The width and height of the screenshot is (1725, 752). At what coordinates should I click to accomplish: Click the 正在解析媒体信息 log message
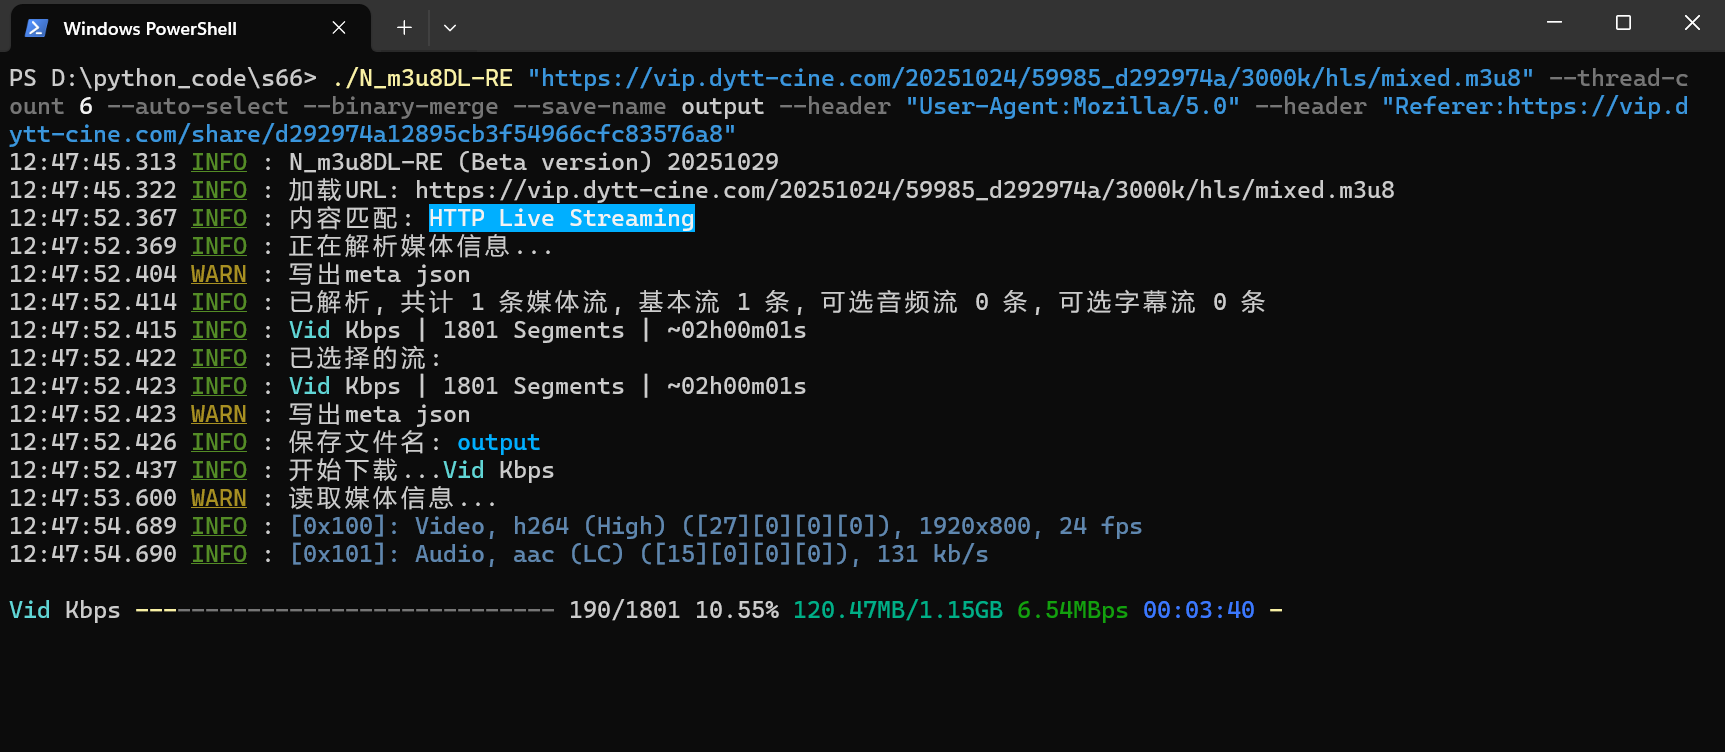(x=421, y=246)
